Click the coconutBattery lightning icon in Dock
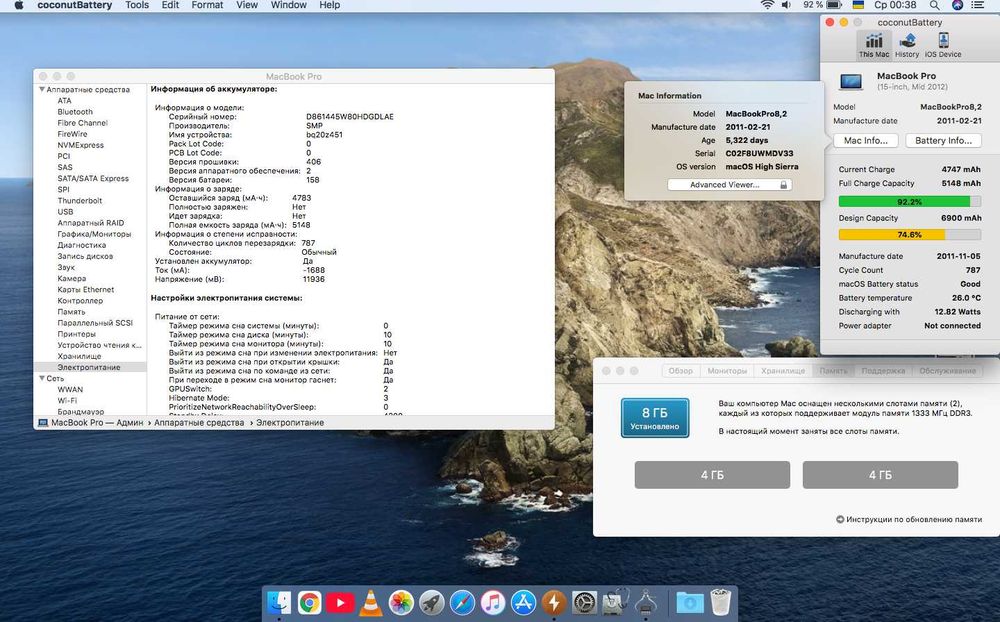The image size is (1000, 622). point(554,602)
